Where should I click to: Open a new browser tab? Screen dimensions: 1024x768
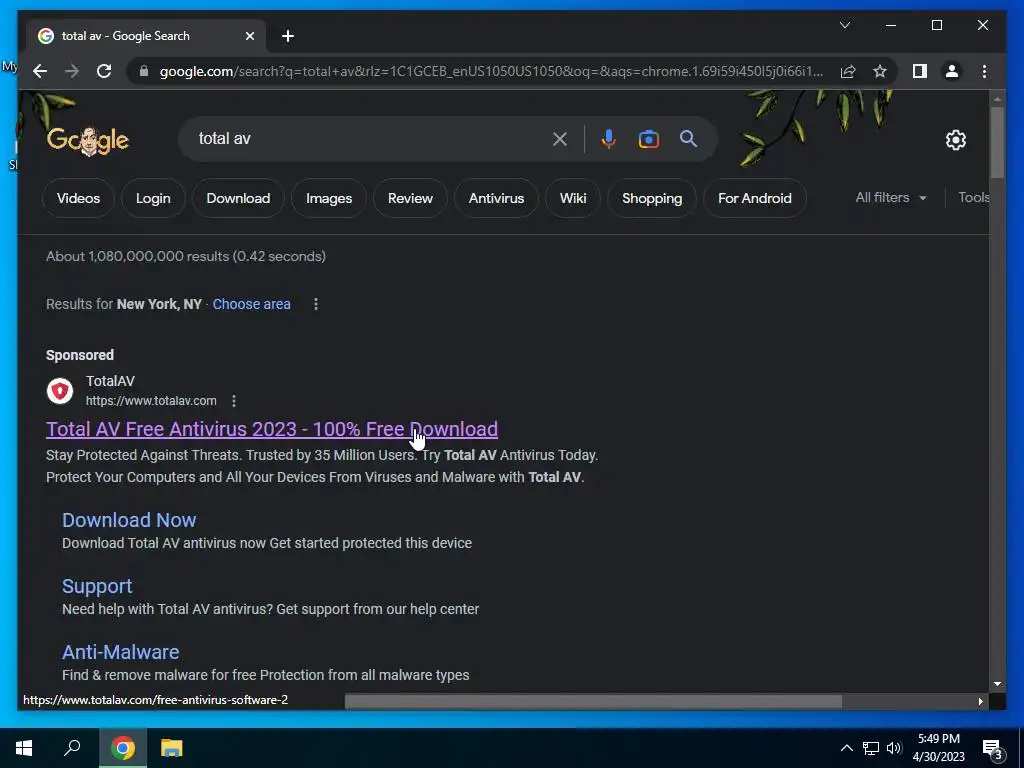coord(288,36)
